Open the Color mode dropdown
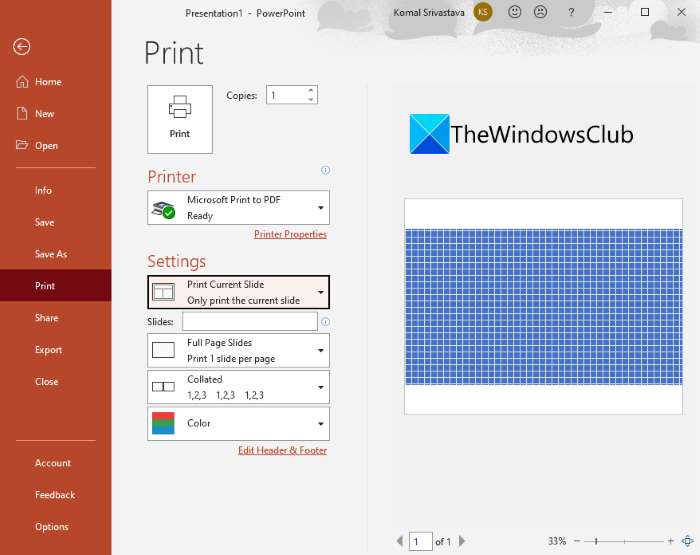This screenshot has height=555, width=700. tap(238, 423)
